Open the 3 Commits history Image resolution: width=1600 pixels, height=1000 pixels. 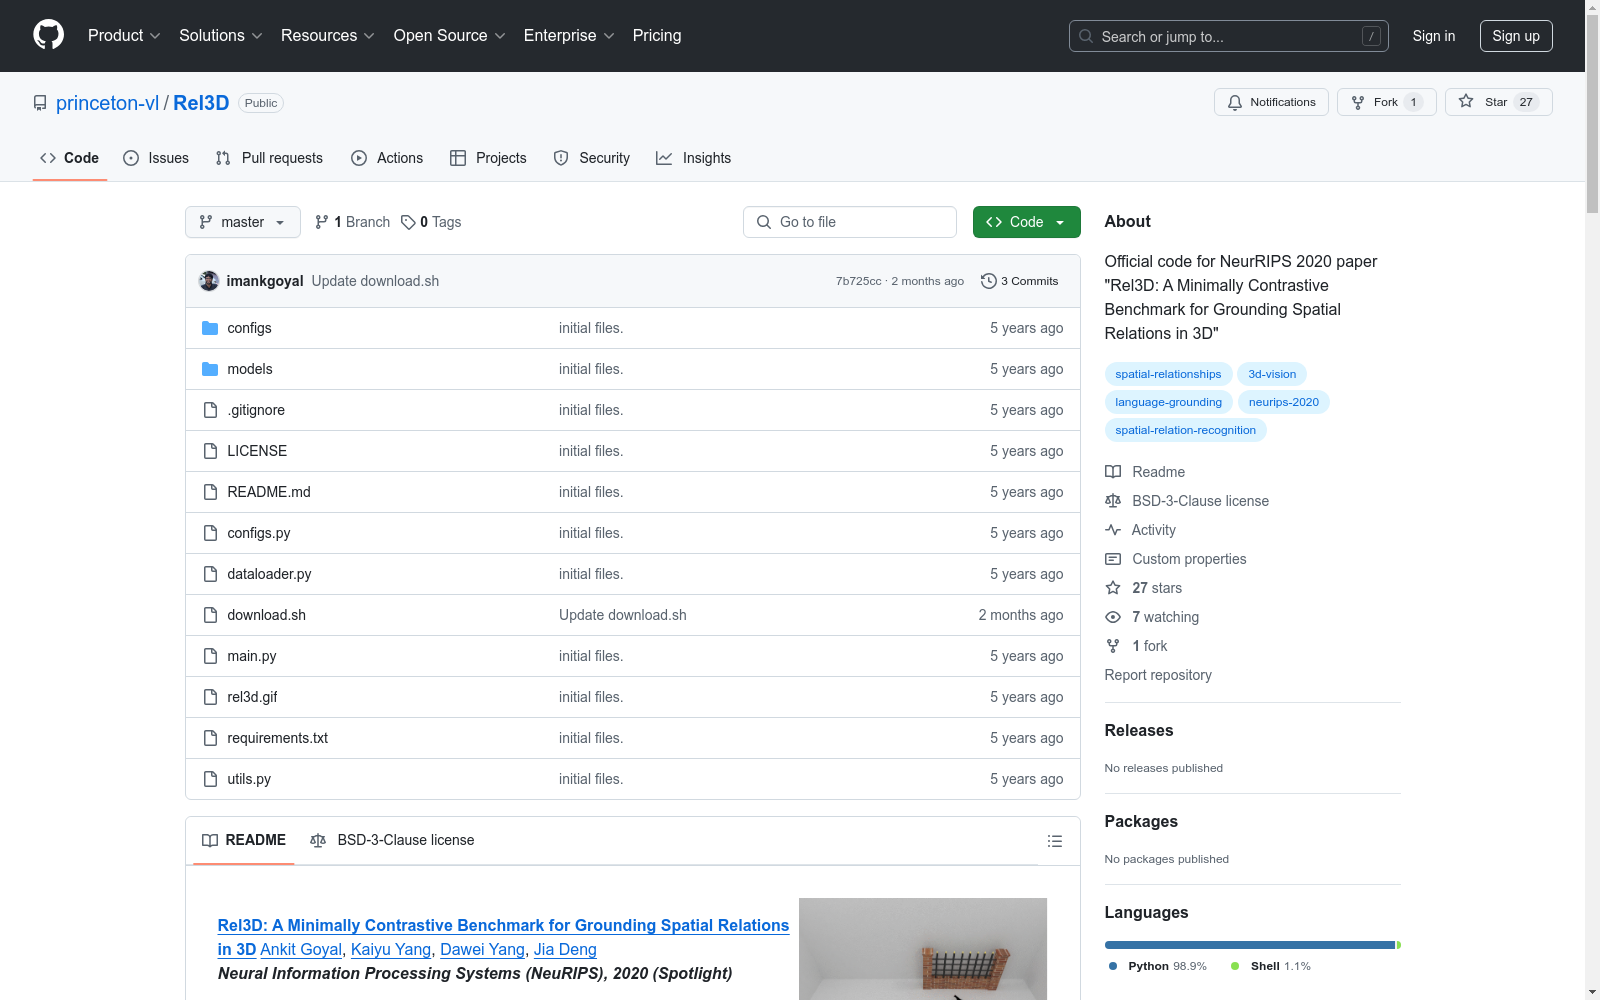pos(1019,281)
